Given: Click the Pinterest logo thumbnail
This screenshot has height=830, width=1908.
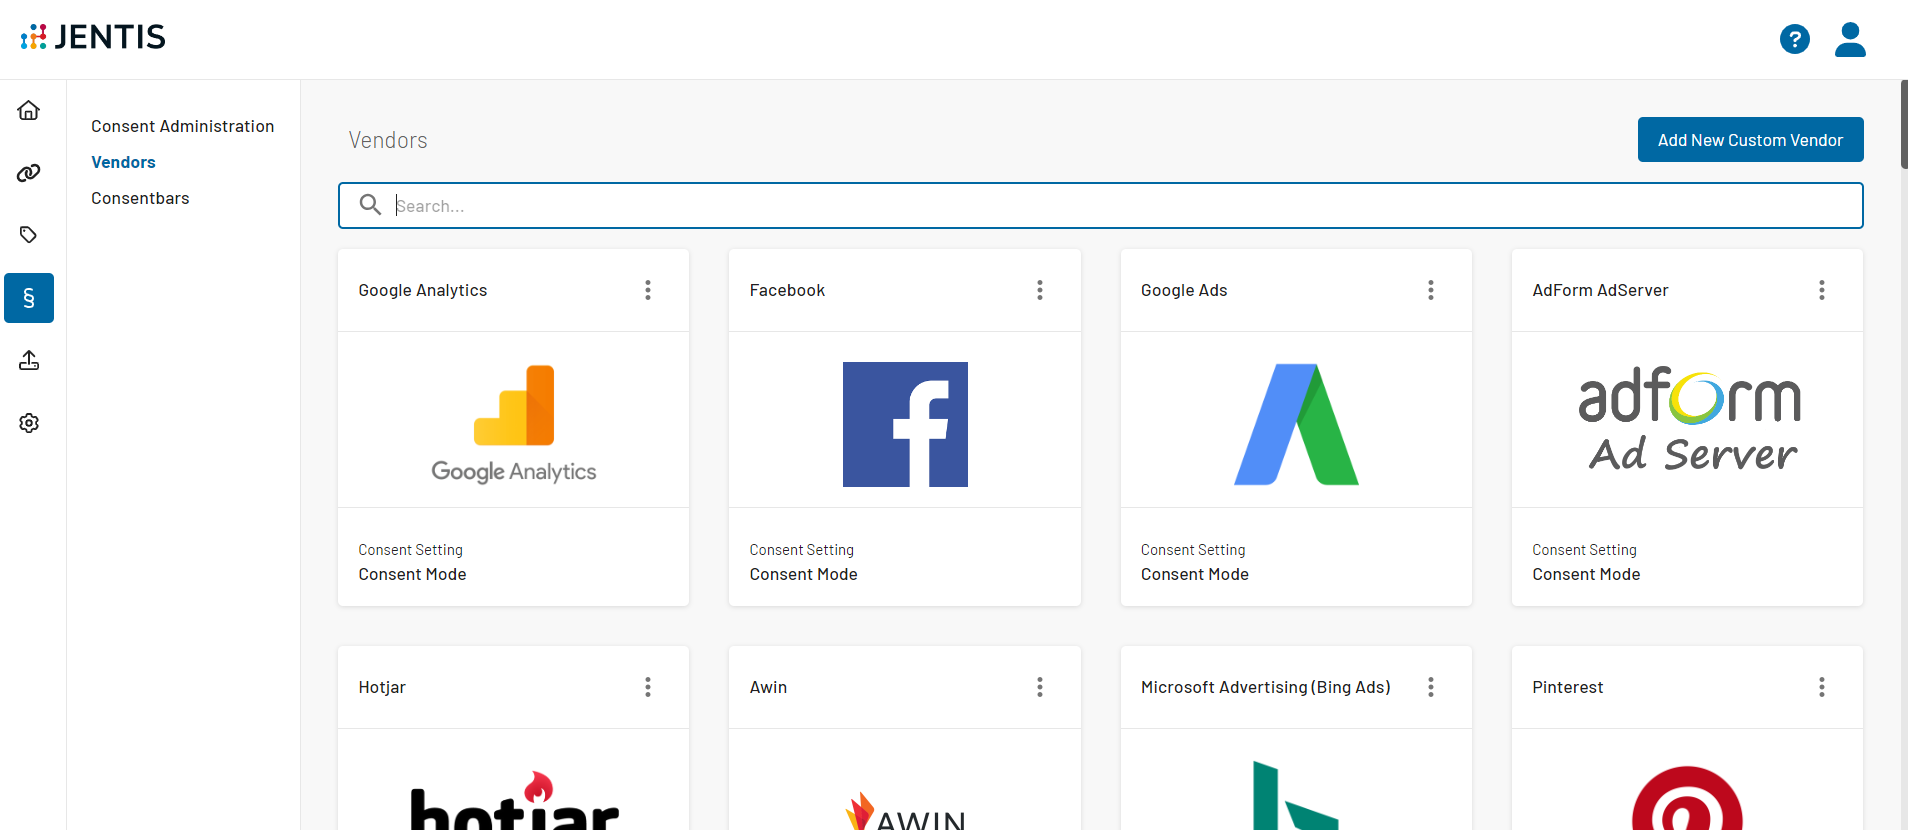Looking at the screenshot, I should pos(1687,798).
